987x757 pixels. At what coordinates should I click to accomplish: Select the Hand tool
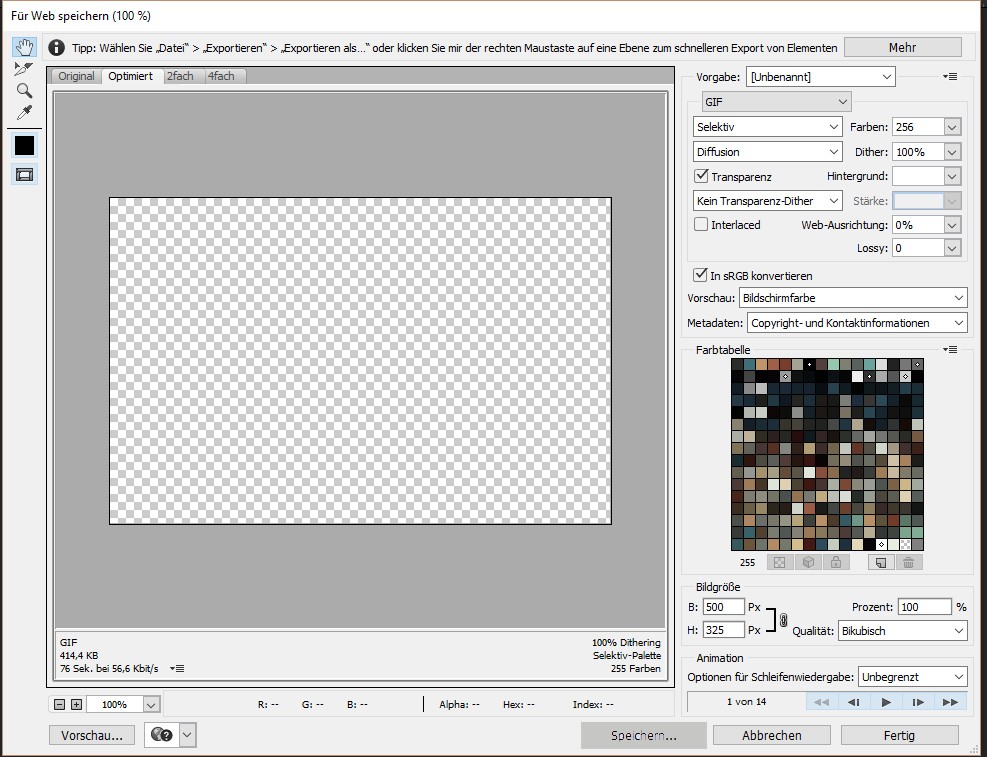[x=24, y=47]
